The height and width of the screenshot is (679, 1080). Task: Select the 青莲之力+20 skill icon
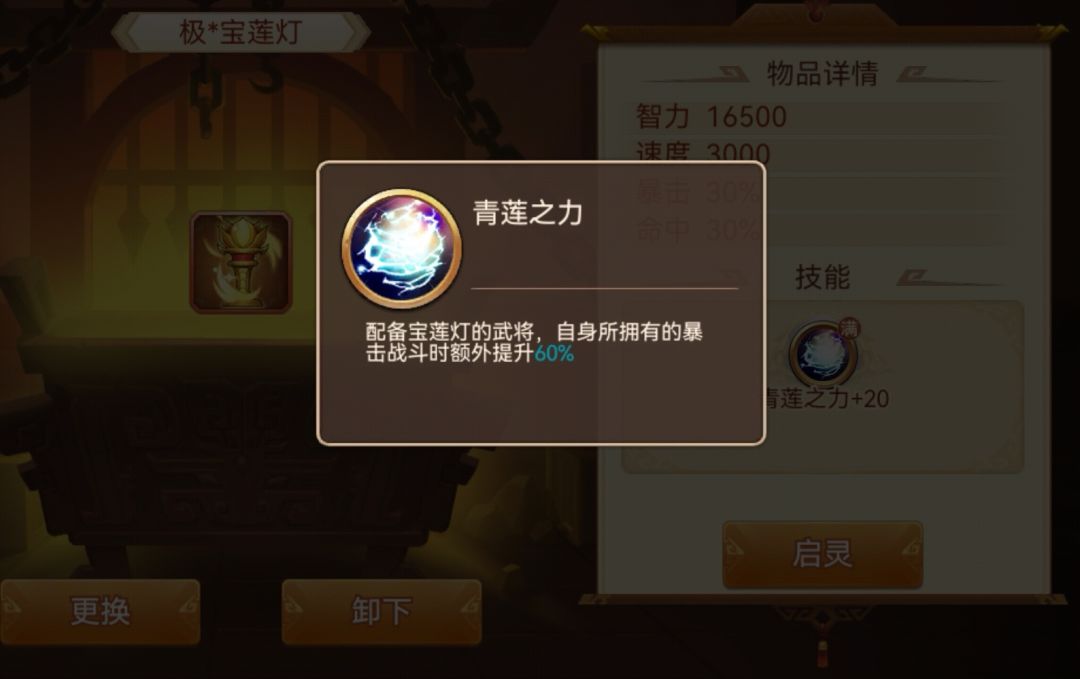click(823, 354)
